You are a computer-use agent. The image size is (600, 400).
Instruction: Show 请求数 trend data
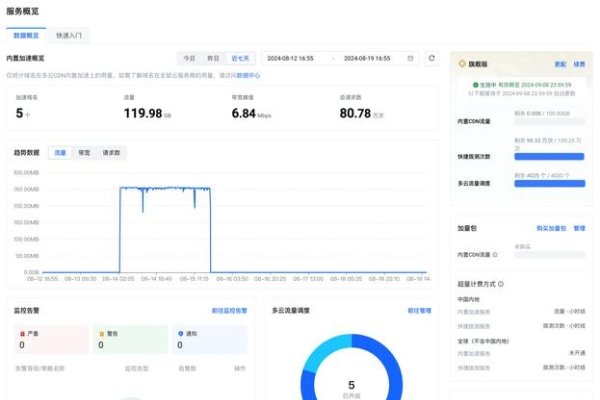[111, 153]
